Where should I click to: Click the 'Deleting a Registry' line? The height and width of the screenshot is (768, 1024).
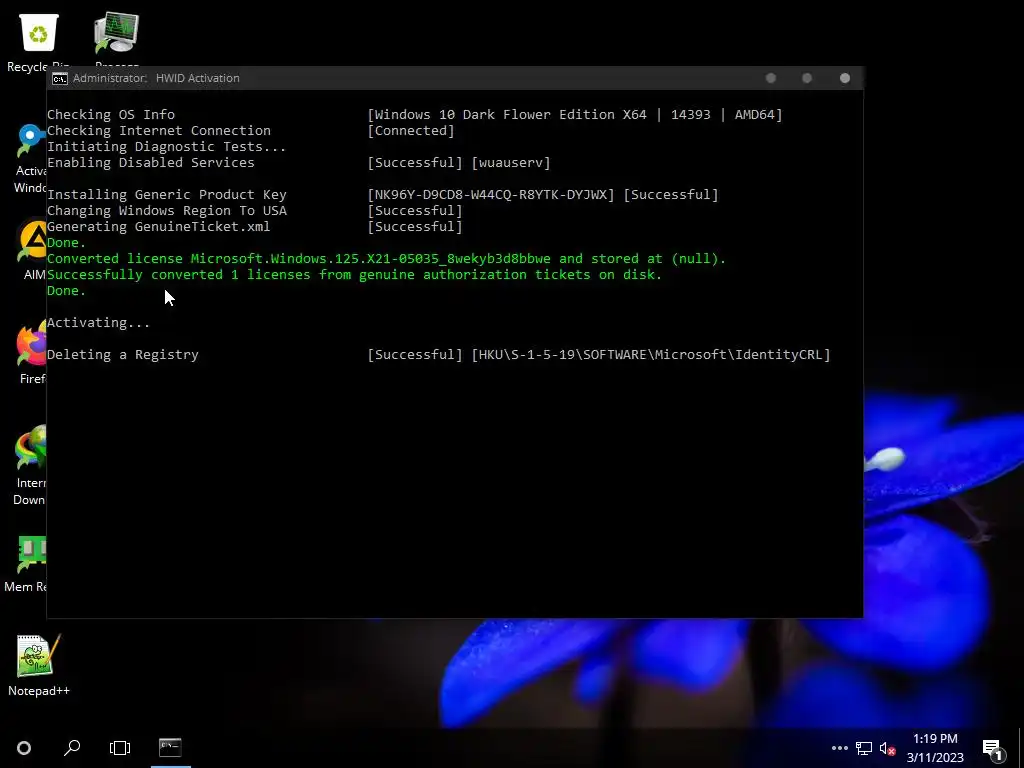(123, 355)
